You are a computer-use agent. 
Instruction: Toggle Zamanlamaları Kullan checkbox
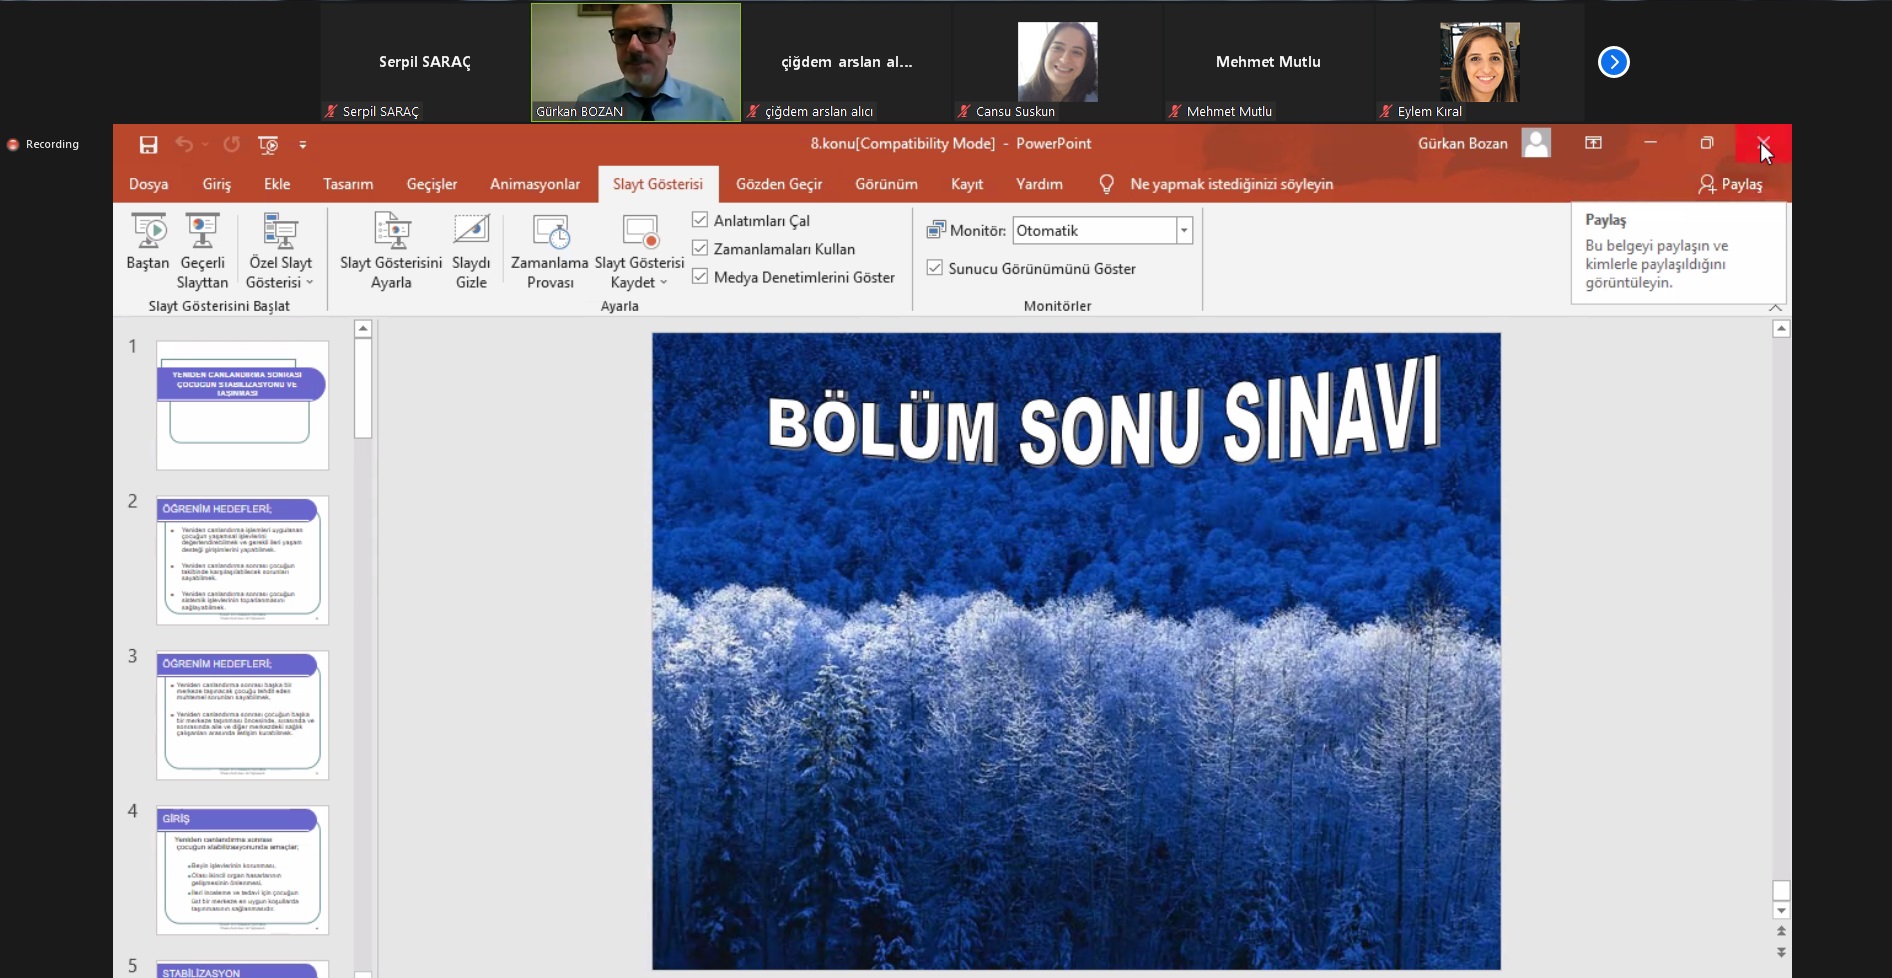(x=700, y=248)
